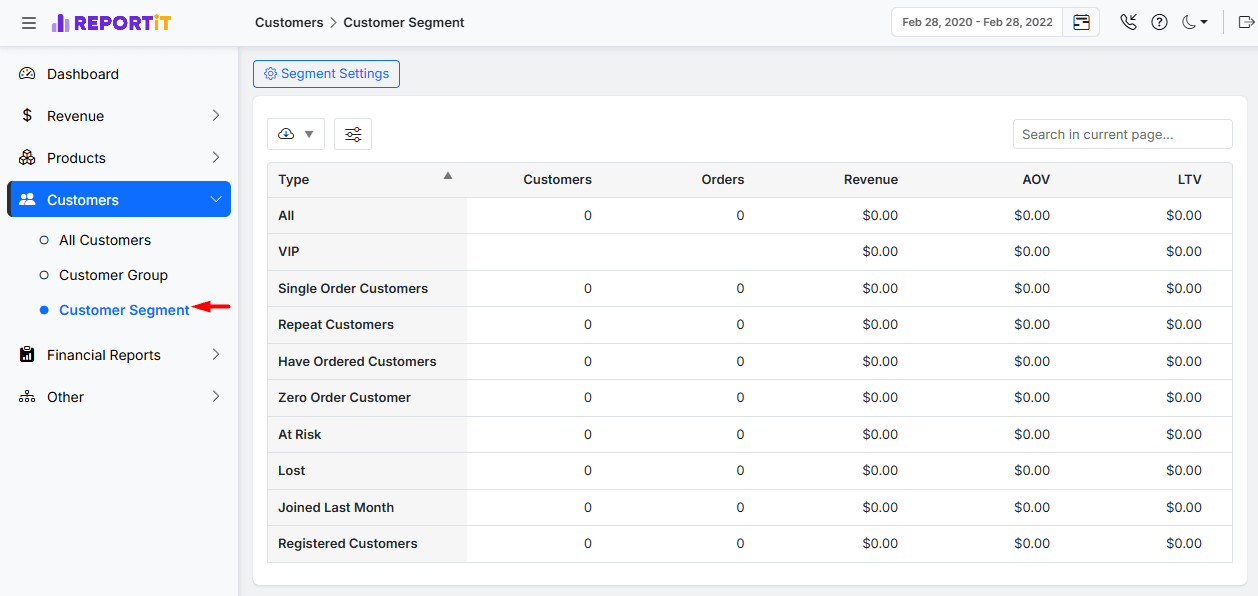Image resolution: width=1258 pixels, height=596 pixels.
Task: Click the search in current page field
Action: tap(1122, 134)
